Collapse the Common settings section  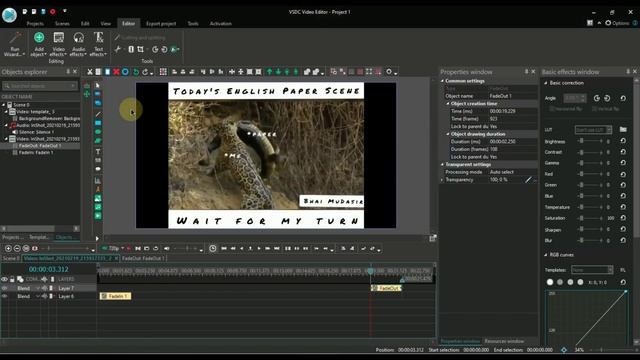[x=442, y=81]
